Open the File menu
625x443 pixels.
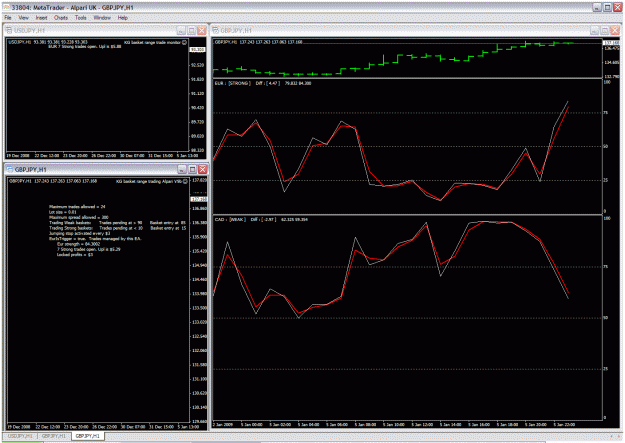[x=8, y=18]
